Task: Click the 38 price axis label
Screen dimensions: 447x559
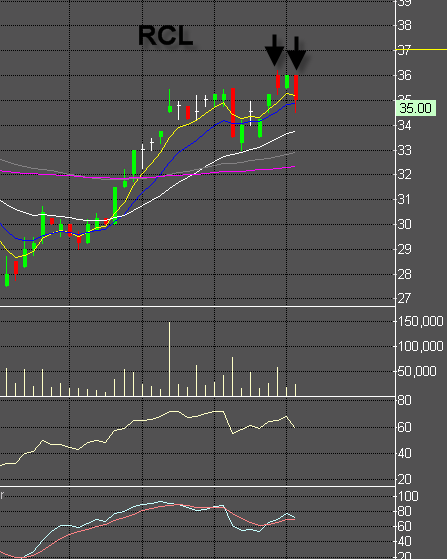Action: 404,25
